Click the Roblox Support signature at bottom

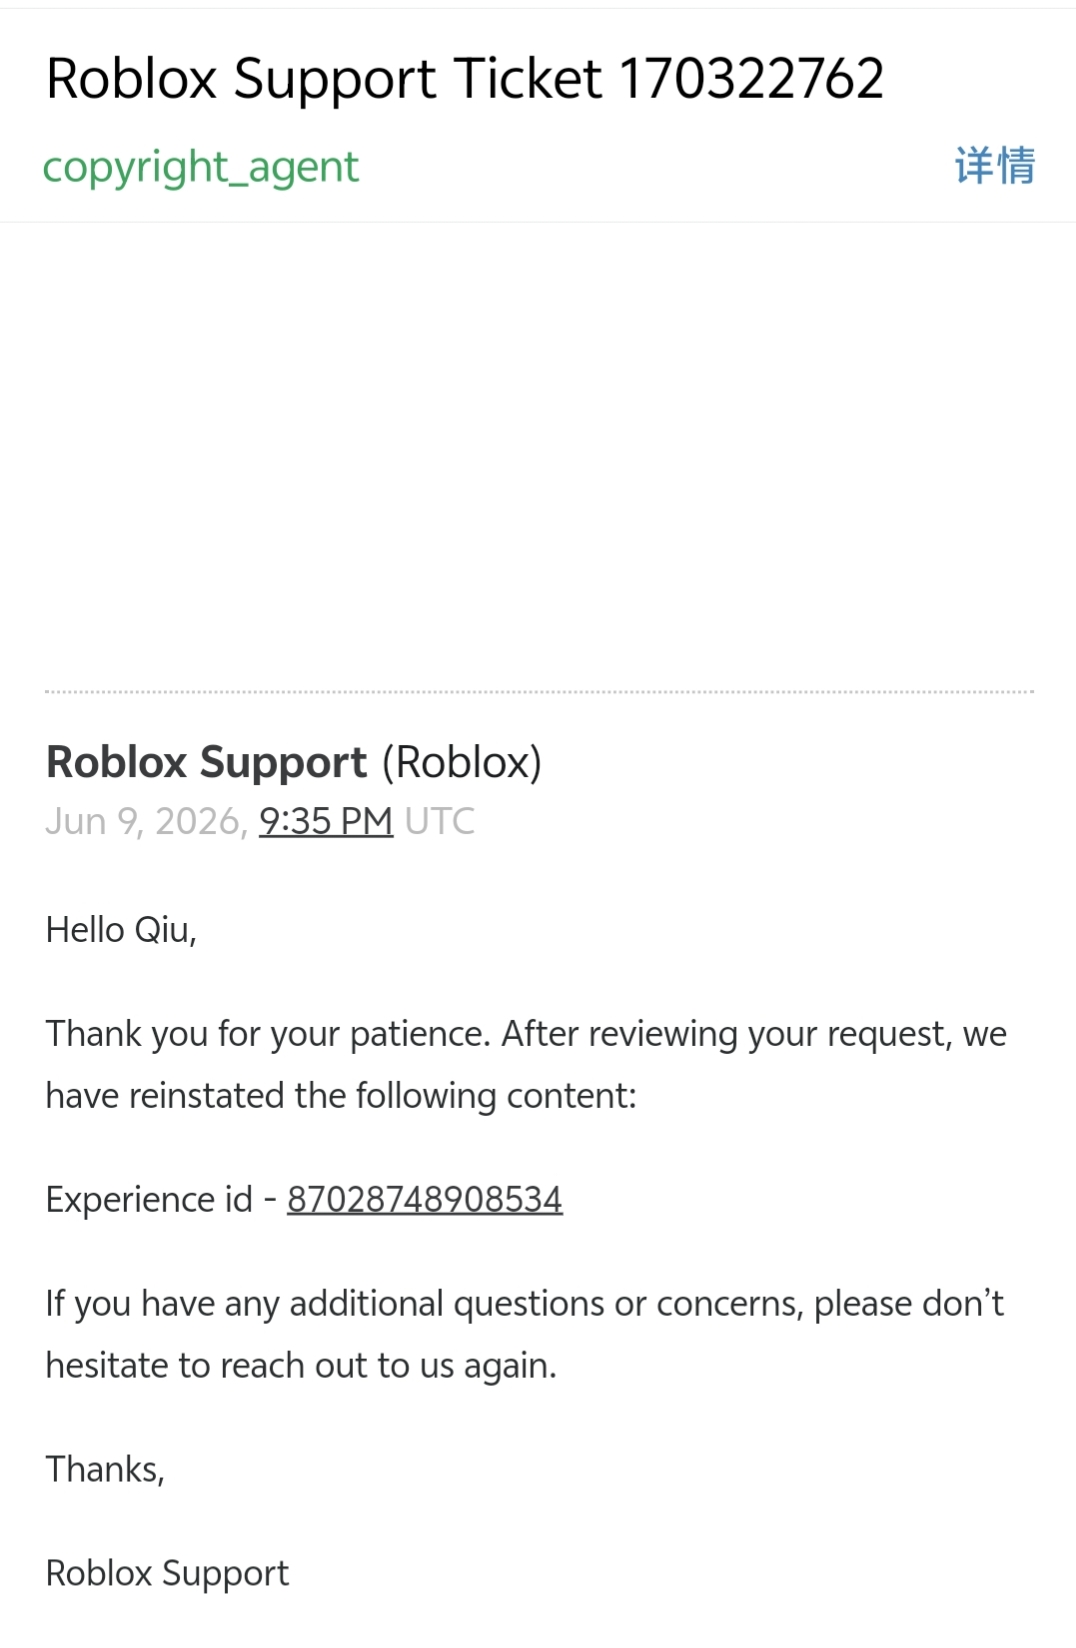167,1574
